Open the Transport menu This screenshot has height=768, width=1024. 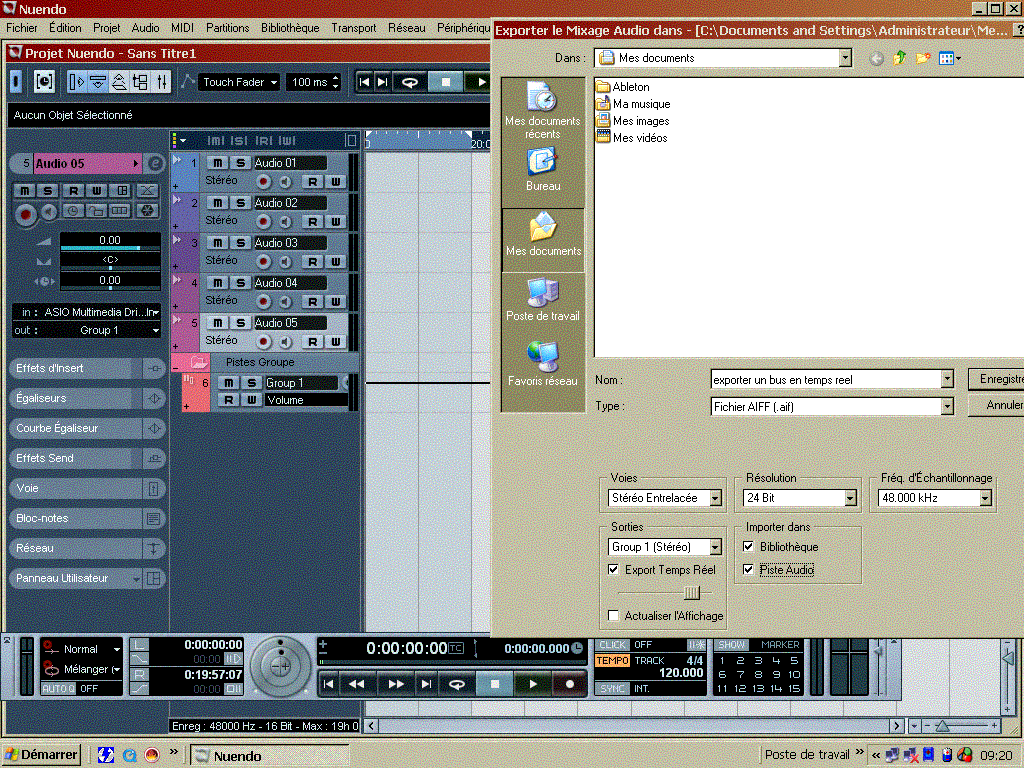pyautogui.click(x=354, y=28)
